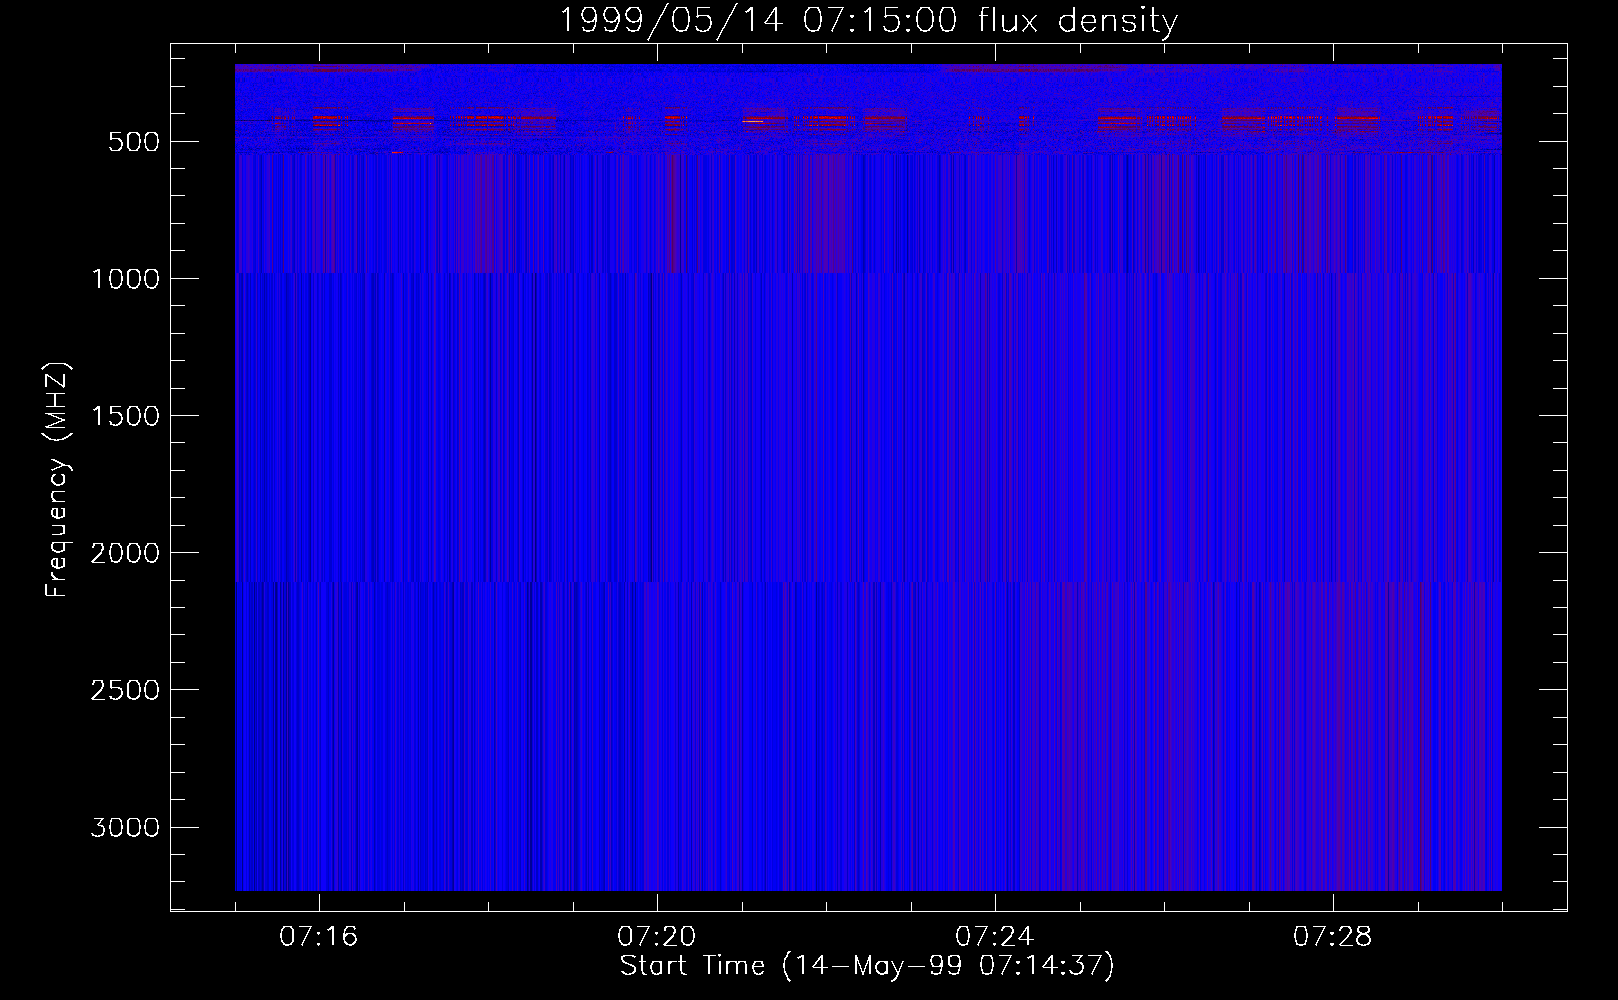Screen dimensions: 1618x1000
Task: Click the plot title '1999/05/14 07:15:00 flux density'
Action: coord(868,21)
